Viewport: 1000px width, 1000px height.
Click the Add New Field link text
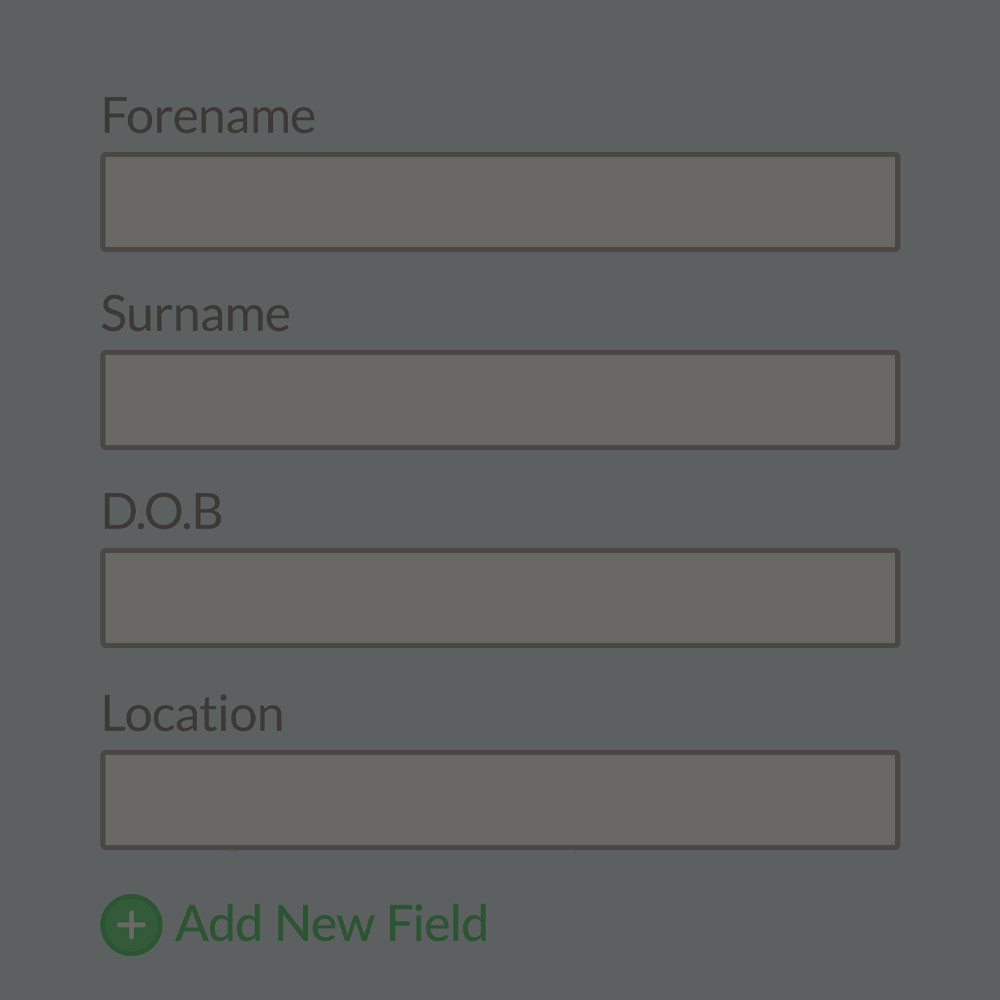332,923
